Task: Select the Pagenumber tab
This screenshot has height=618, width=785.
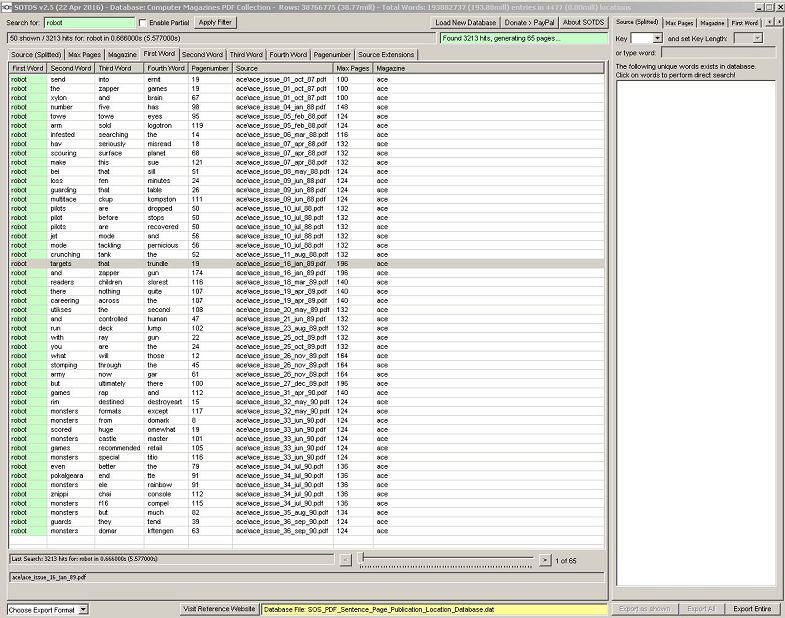Action: click(331, 54)
